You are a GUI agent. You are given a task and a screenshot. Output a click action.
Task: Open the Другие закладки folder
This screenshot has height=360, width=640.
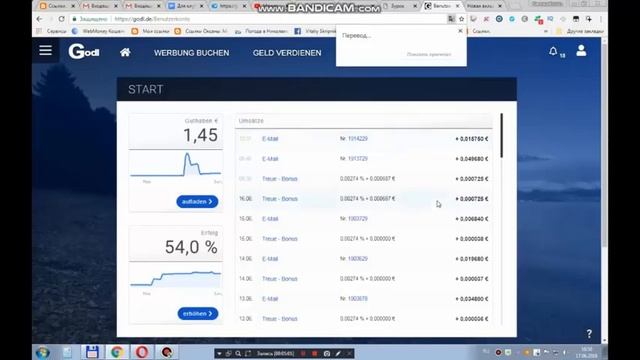click(x=580, y=31)
